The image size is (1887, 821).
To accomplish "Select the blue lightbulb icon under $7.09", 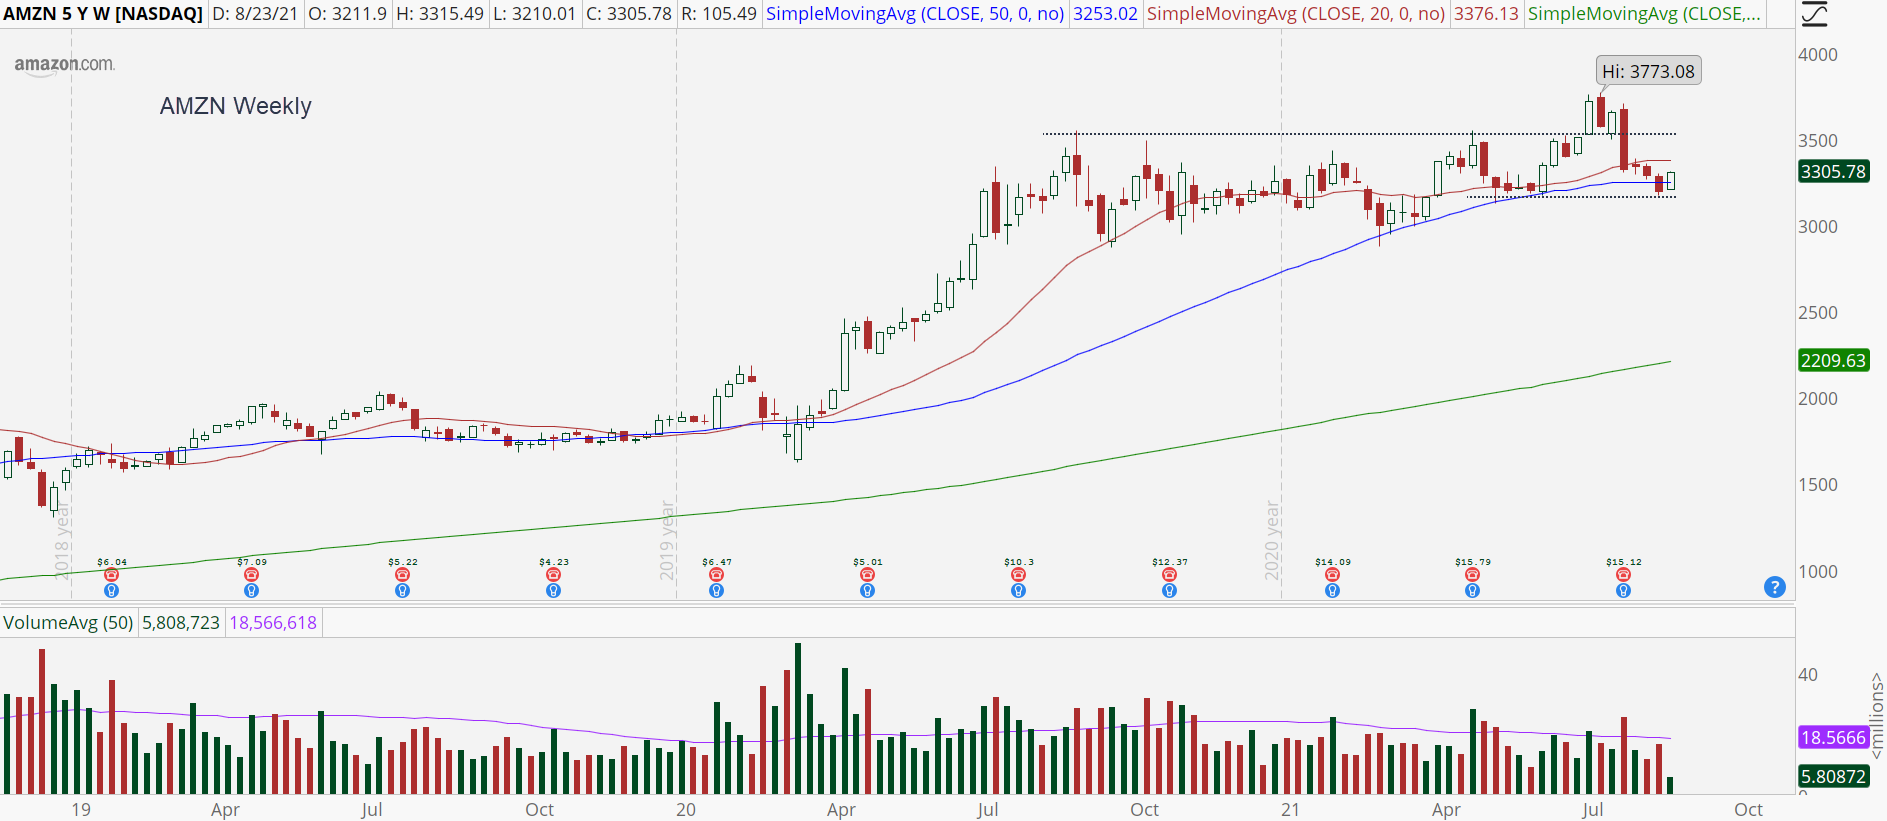I will point(252,591).
